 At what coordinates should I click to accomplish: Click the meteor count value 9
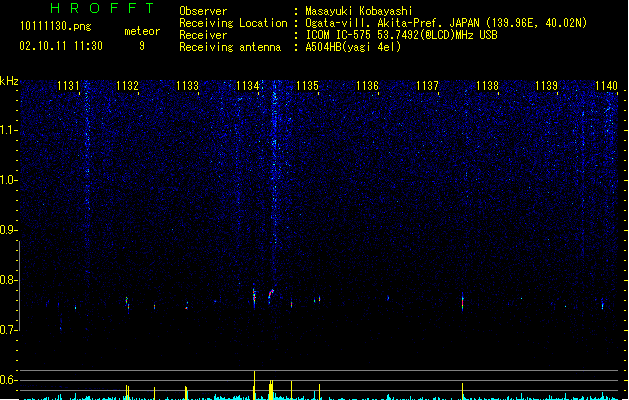[142, 46]
